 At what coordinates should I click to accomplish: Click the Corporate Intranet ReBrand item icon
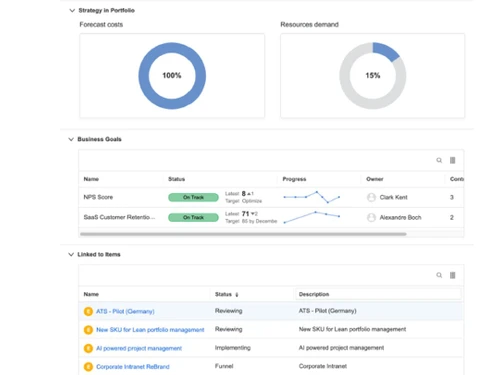88,367
